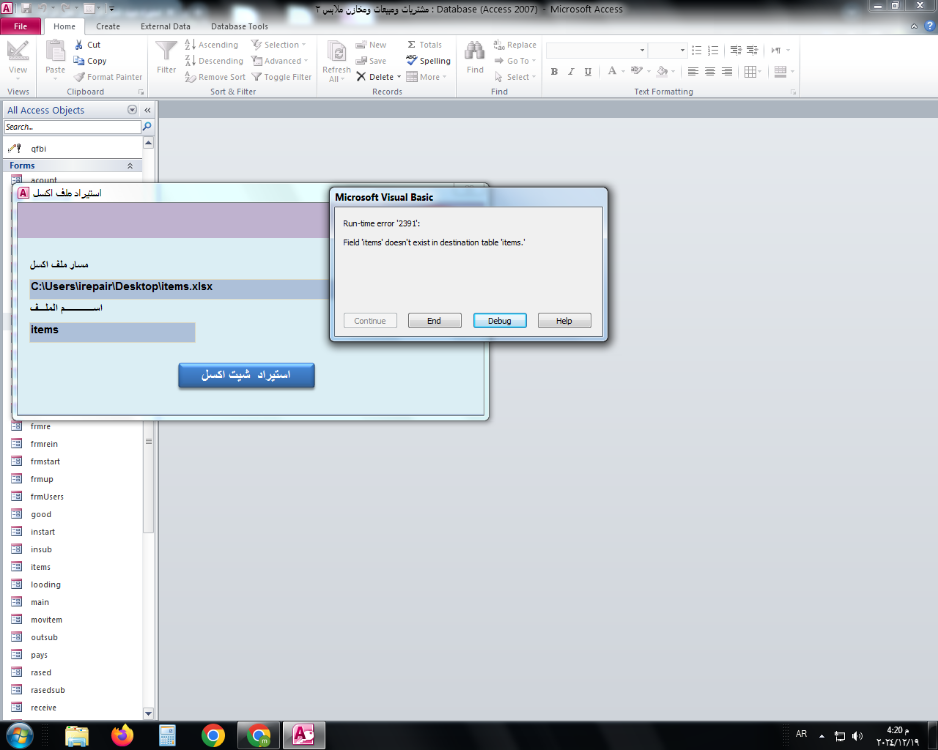Center text in Text Formatting
The width and height of the screenshot is (938, 750).
(709, 72)
